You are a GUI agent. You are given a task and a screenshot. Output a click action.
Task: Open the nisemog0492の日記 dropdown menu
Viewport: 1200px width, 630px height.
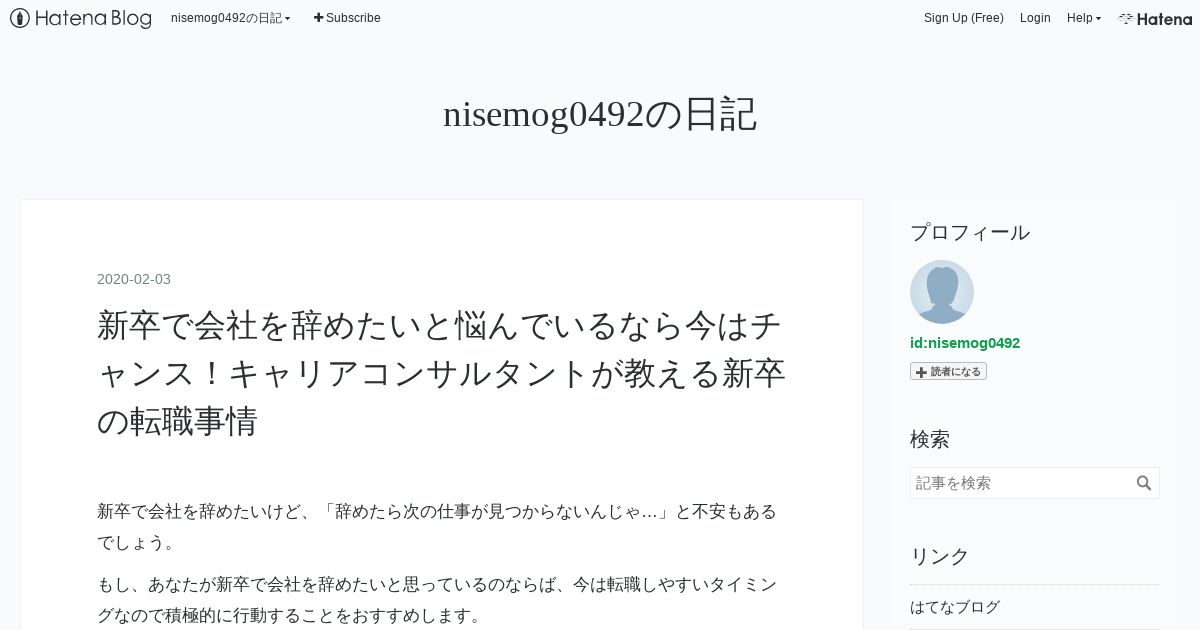231,18
